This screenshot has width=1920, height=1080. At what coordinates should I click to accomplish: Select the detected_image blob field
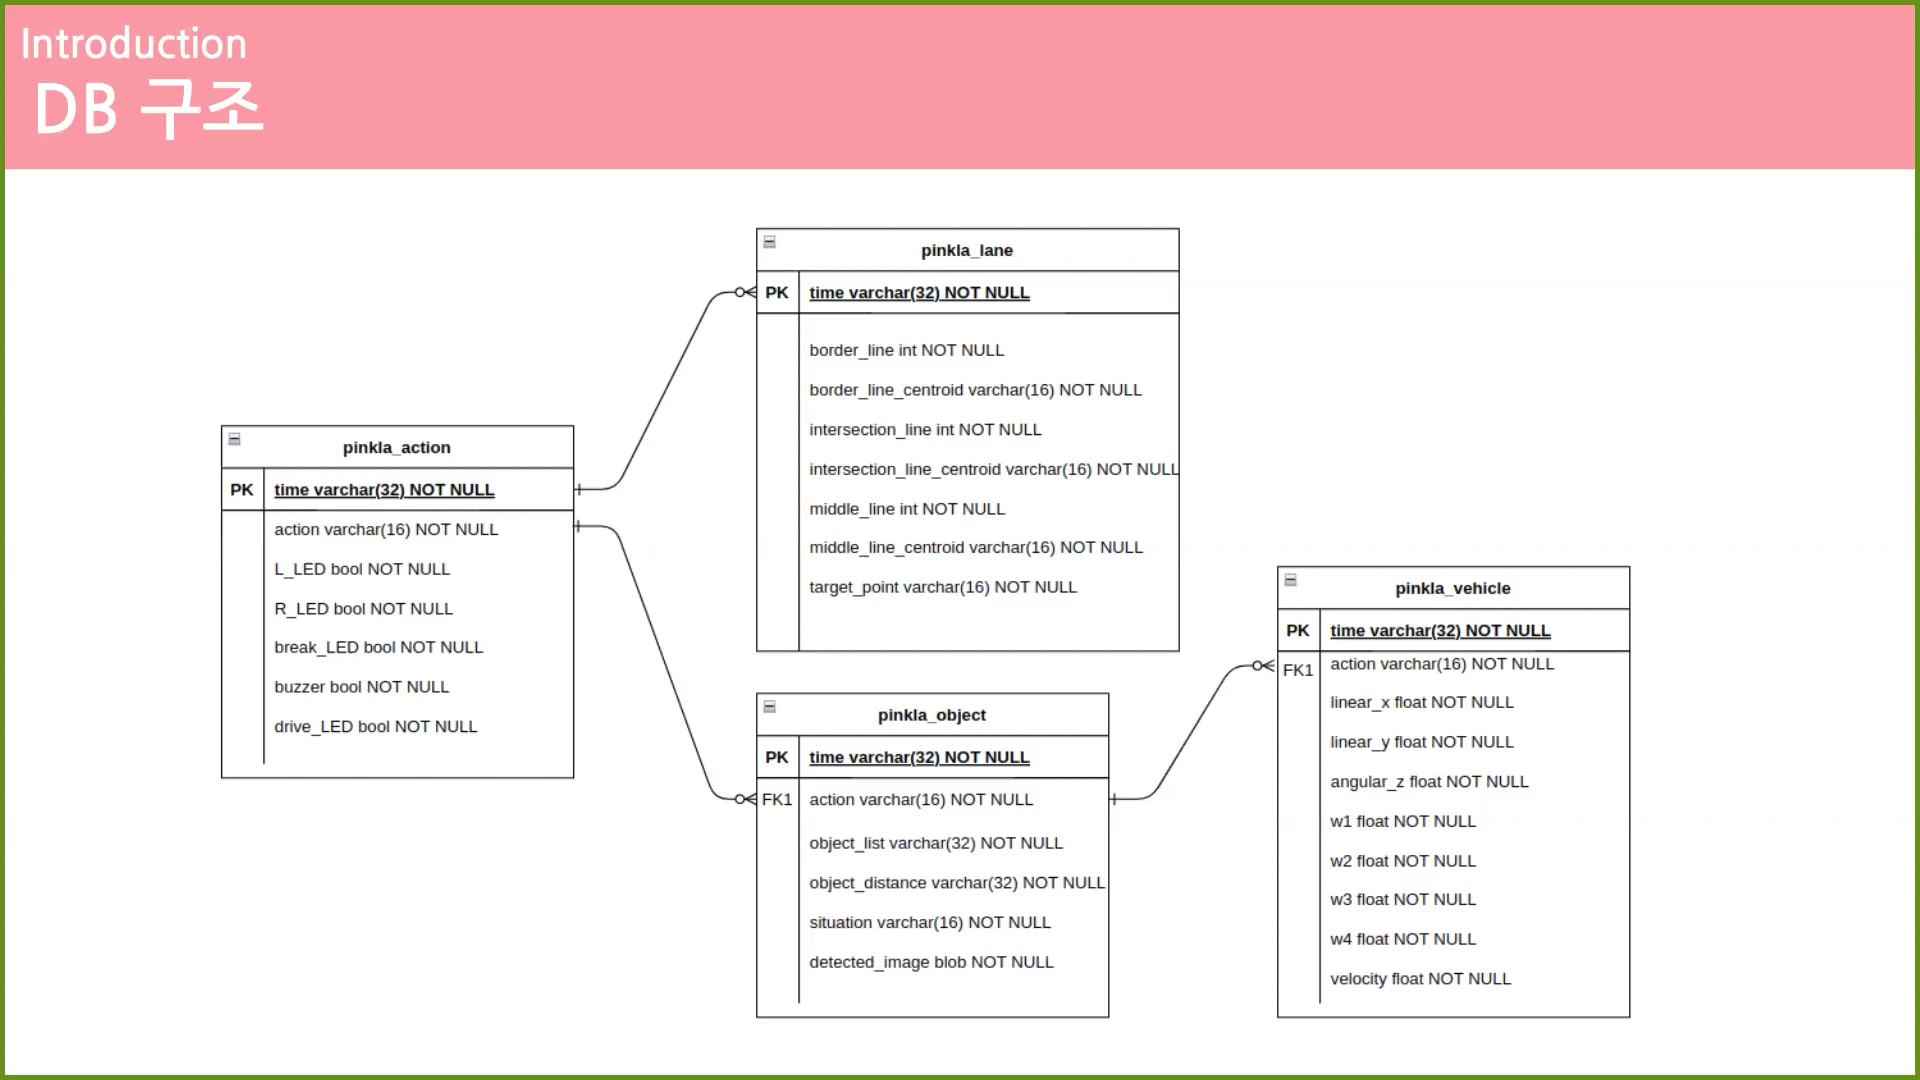930,962
